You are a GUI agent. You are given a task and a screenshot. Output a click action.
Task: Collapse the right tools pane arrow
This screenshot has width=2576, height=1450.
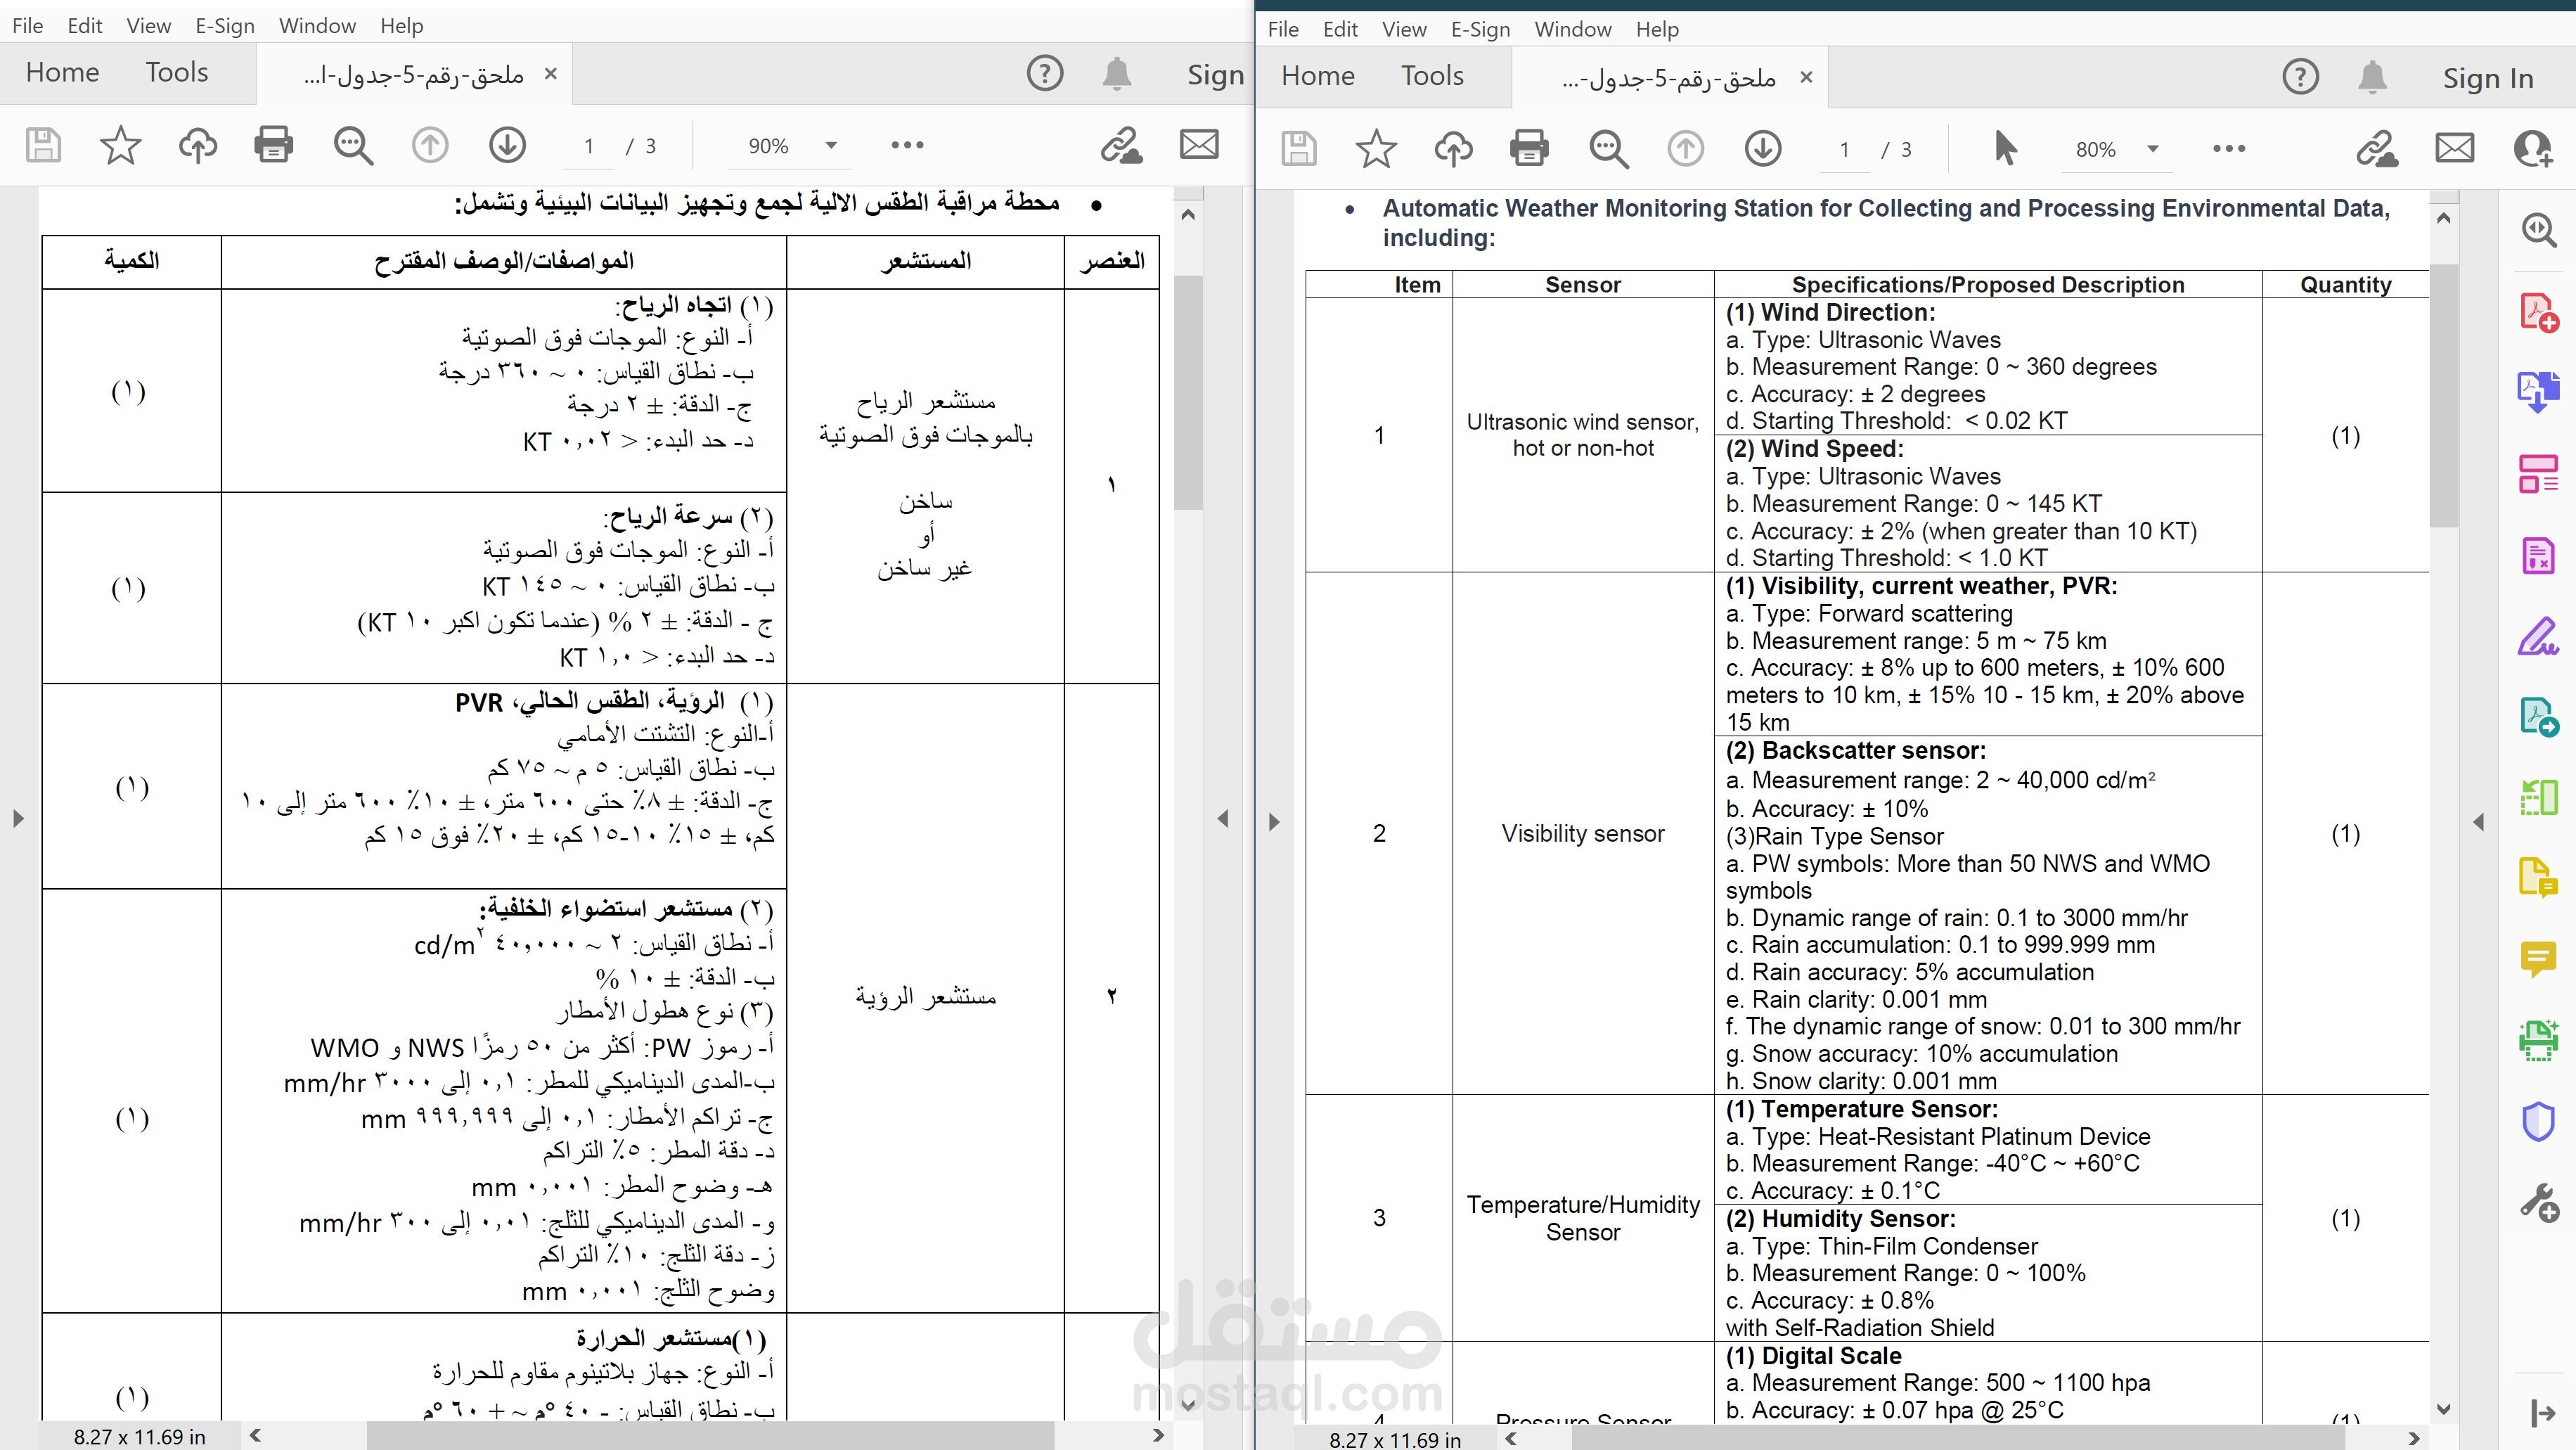[x=2478, y=822]
